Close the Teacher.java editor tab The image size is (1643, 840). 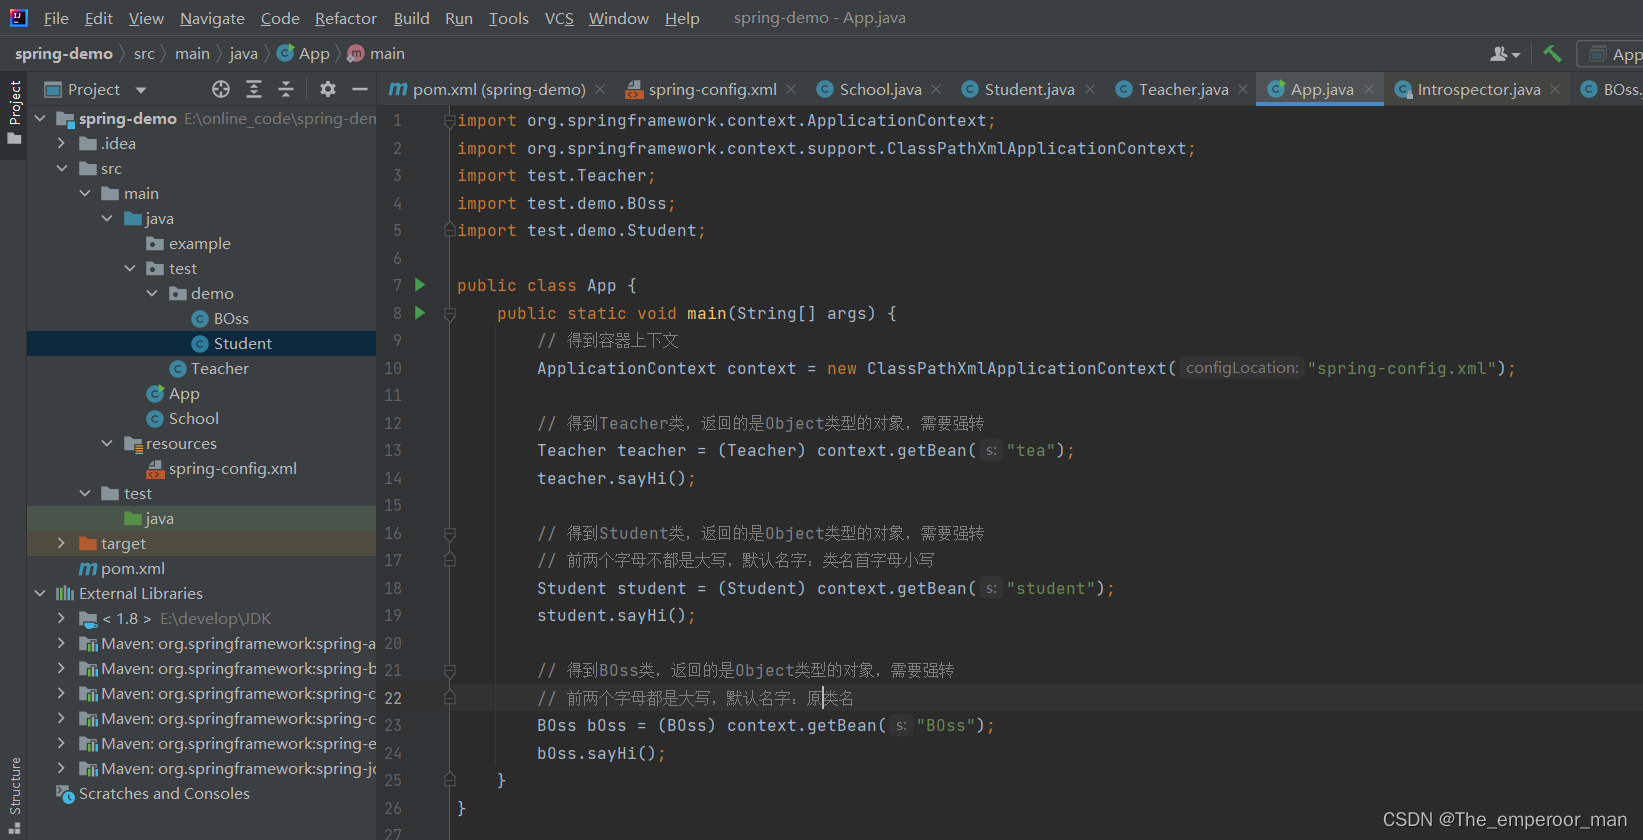[1243, 89]
